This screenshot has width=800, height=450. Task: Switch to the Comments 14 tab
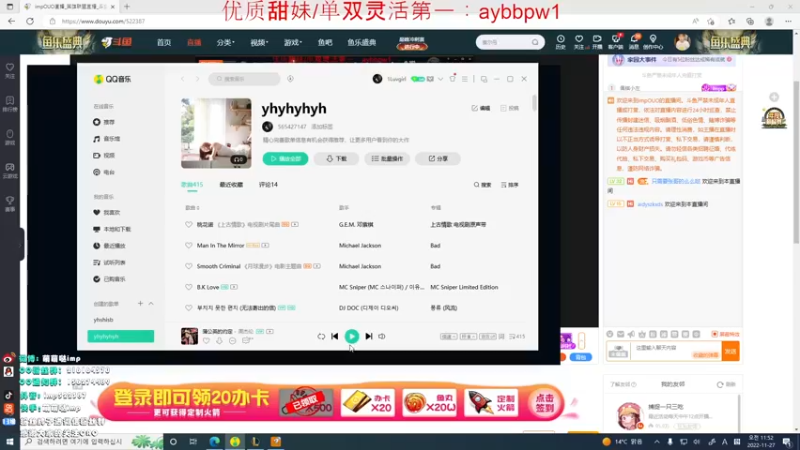pos(268,185)
